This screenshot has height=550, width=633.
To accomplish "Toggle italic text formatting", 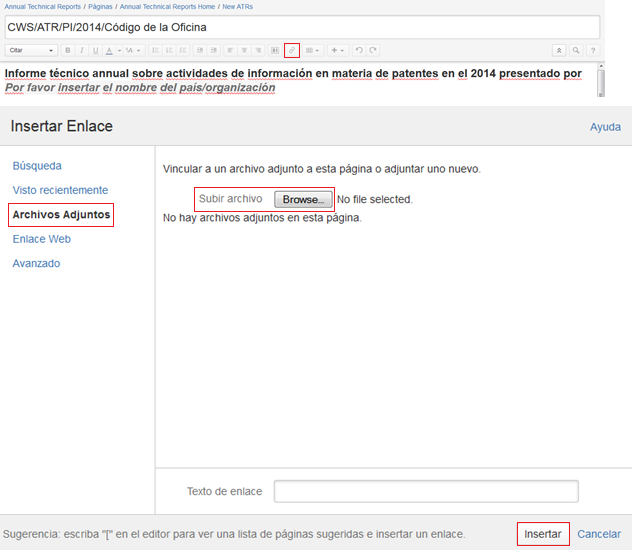I will (x=82, y=50).
